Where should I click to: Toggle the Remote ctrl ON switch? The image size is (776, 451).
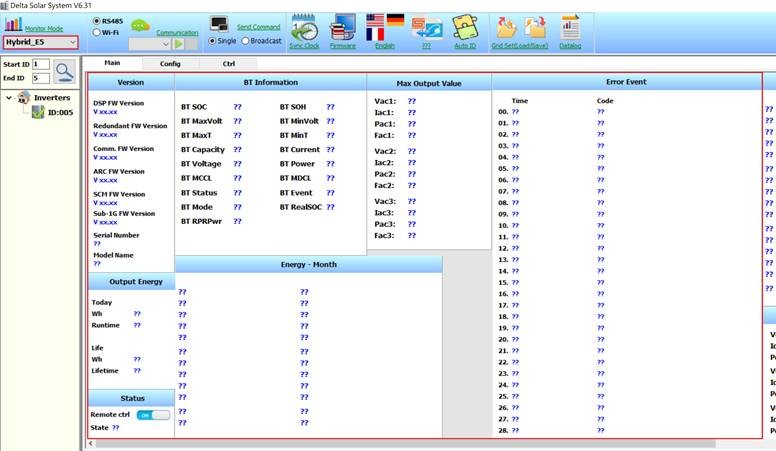(153, 415)
